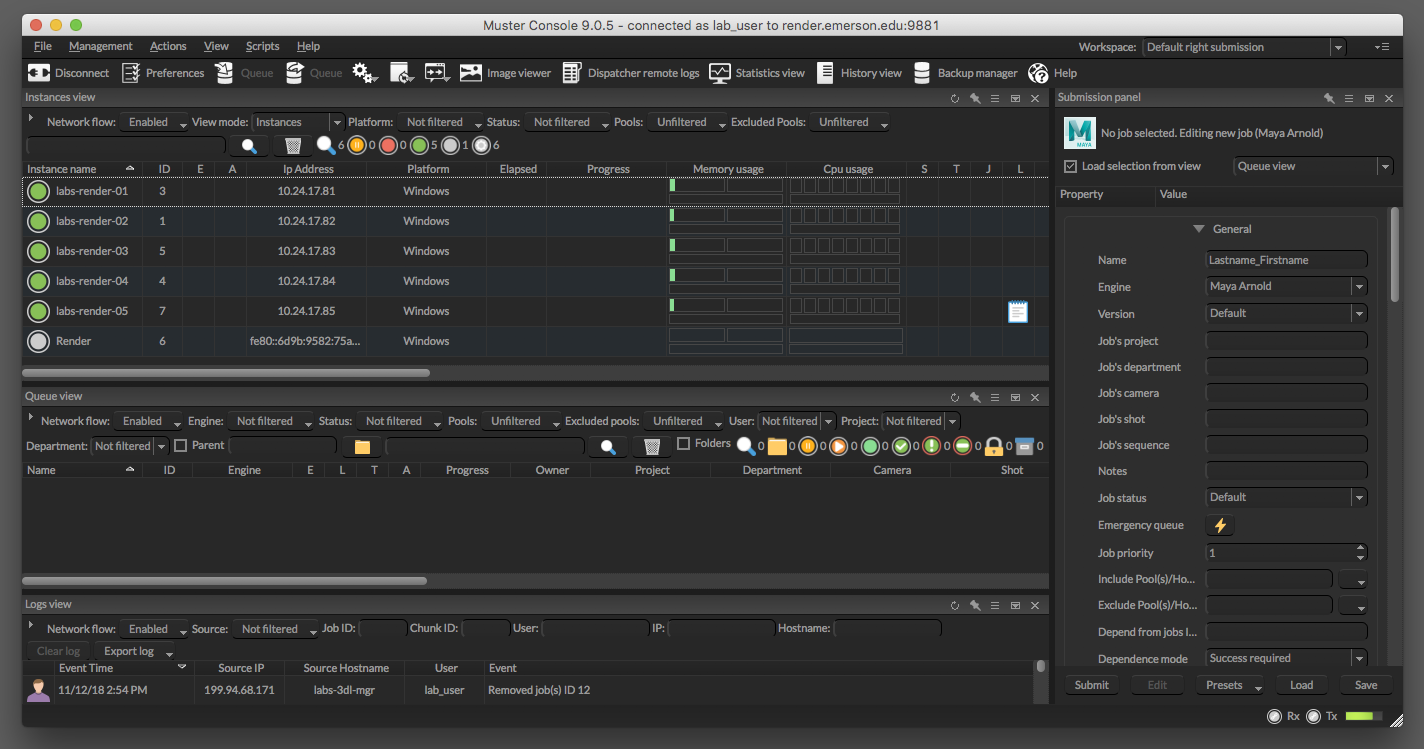Select the labs-render-01 instance row
This screenshot has width=1424, height=749.
click(536, 191)
